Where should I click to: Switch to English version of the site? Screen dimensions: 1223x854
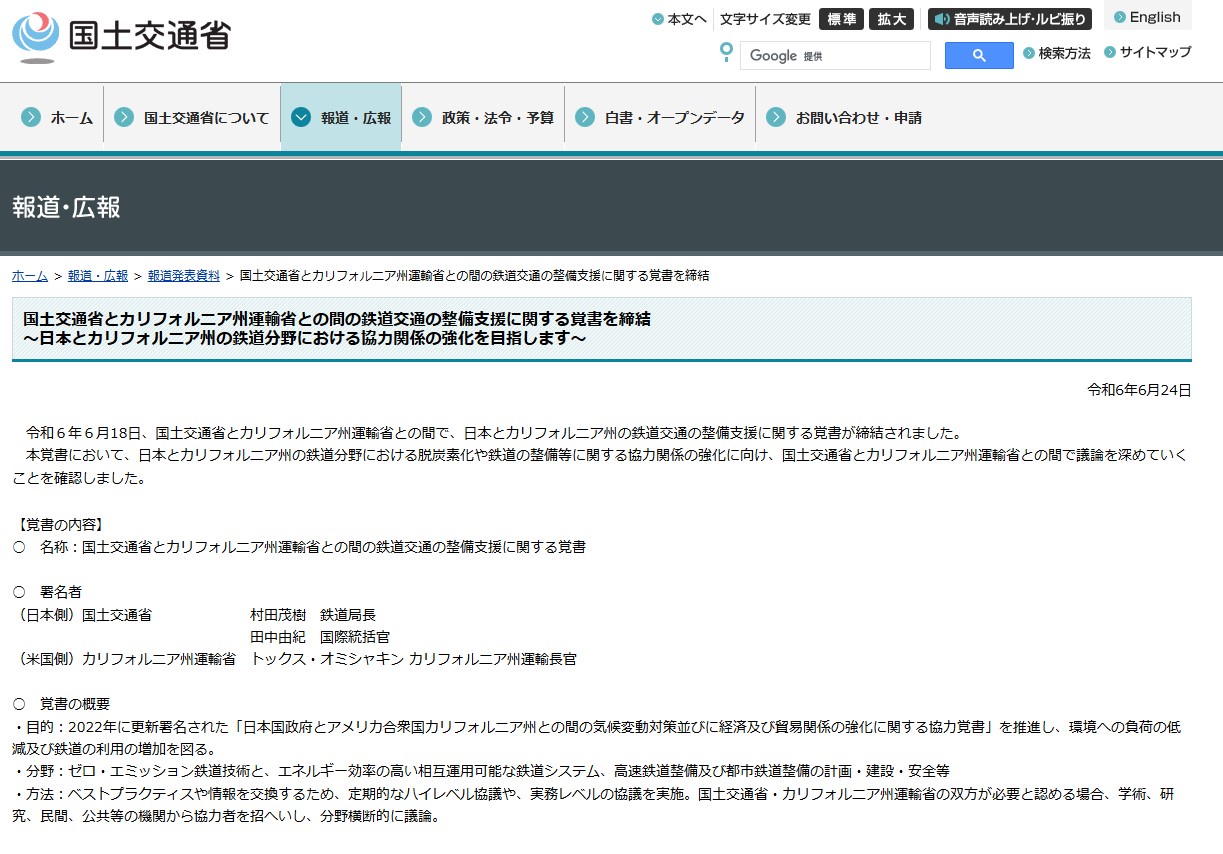[1150, 16]
